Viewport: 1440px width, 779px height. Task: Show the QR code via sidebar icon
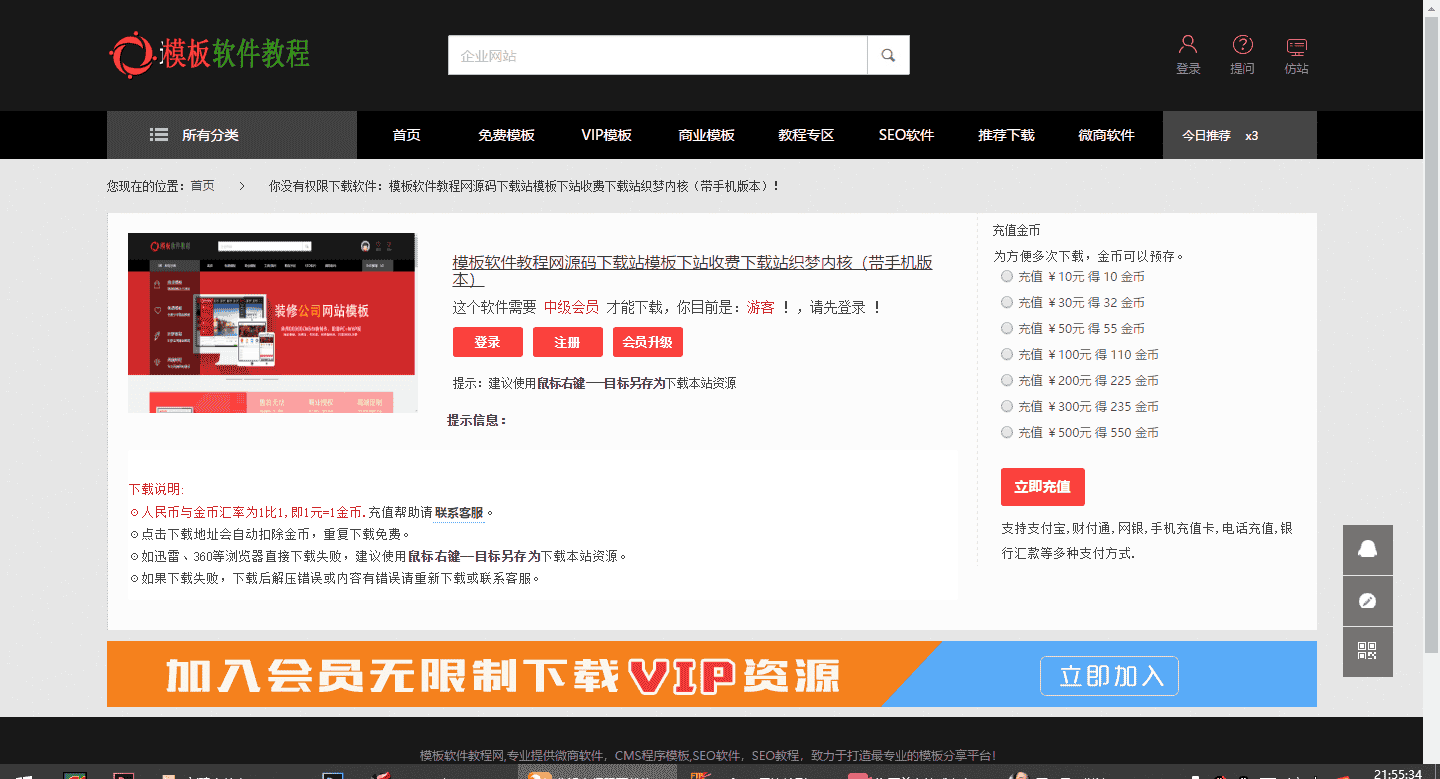pos(1367,650)
